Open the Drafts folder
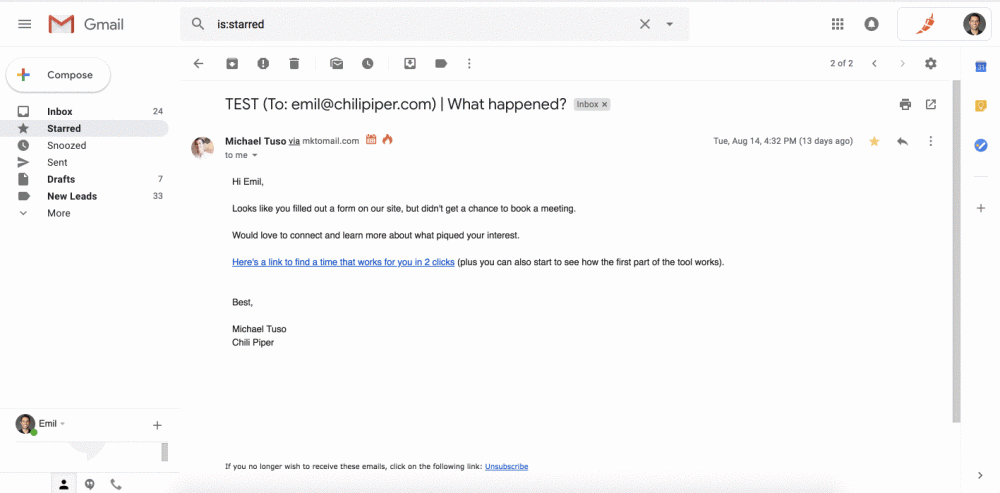 (x=84, y=179)
